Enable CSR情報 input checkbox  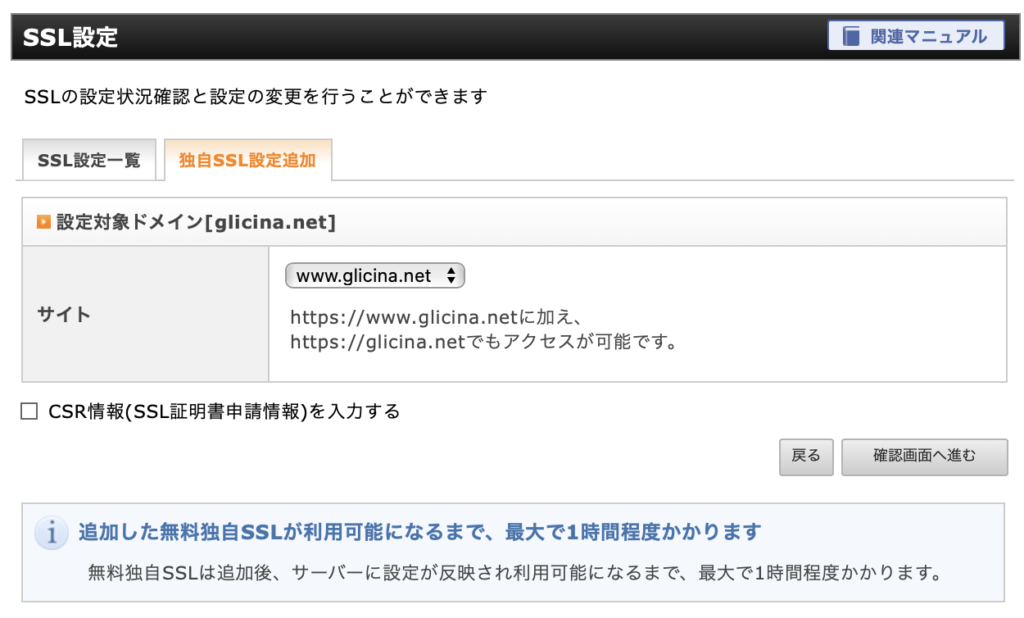(x=29, y=411)
